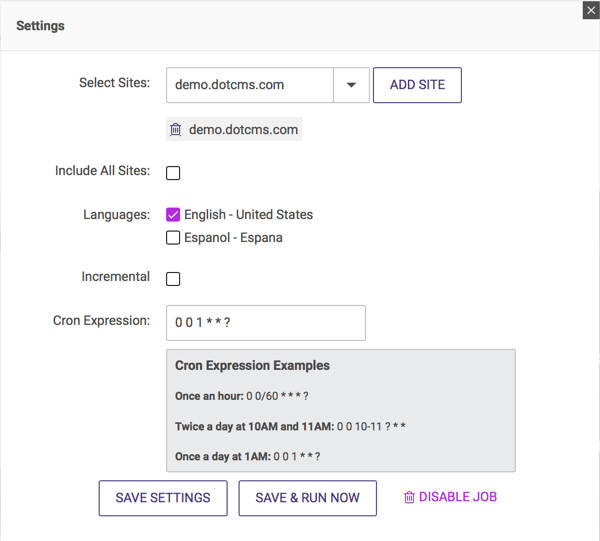
Task: Click the DISABLE JOB text link
Action: [x=457, y=497]
